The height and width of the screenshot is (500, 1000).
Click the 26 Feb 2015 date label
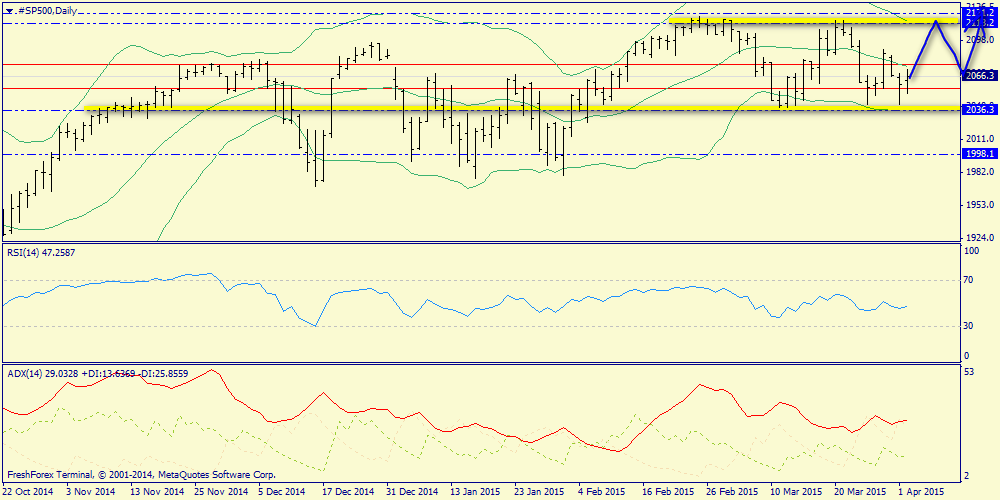(x=733, y=492)
